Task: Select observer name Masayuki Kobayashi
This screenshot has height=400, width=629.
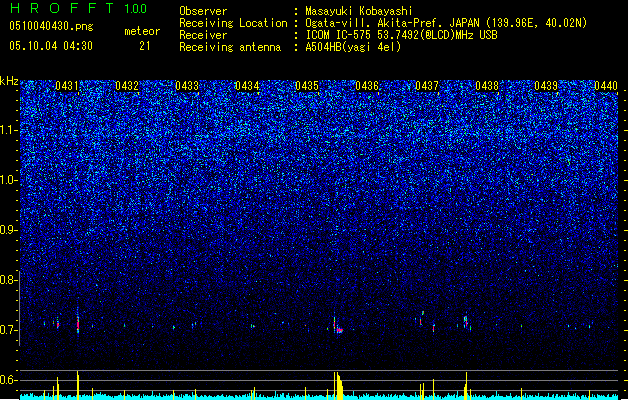Action: [359, 11]
